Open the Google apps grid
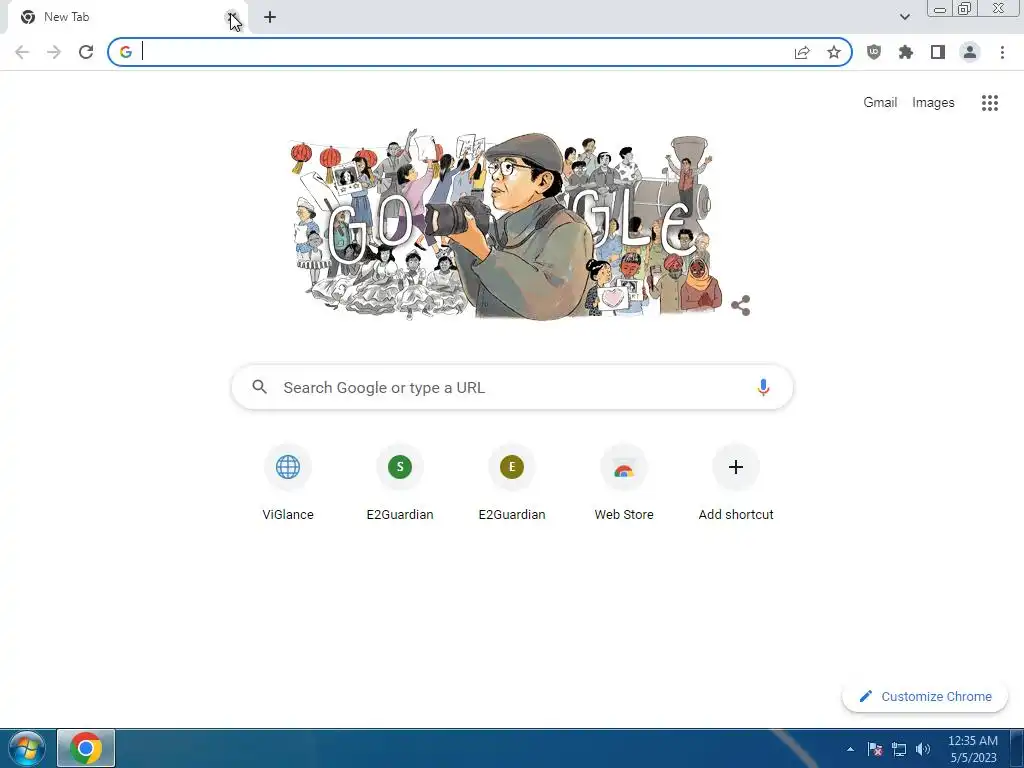Image resolution: width=1024 pixels, height=768 pixels. [990, 103]
